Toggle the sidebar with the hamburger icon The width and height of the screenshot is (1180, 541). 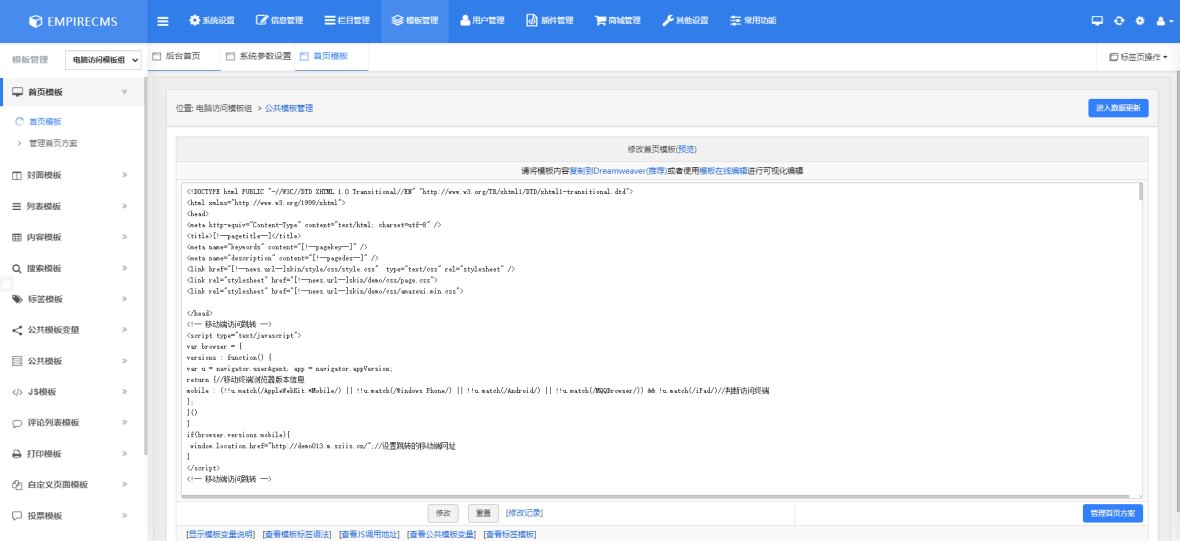coord(163,21)
